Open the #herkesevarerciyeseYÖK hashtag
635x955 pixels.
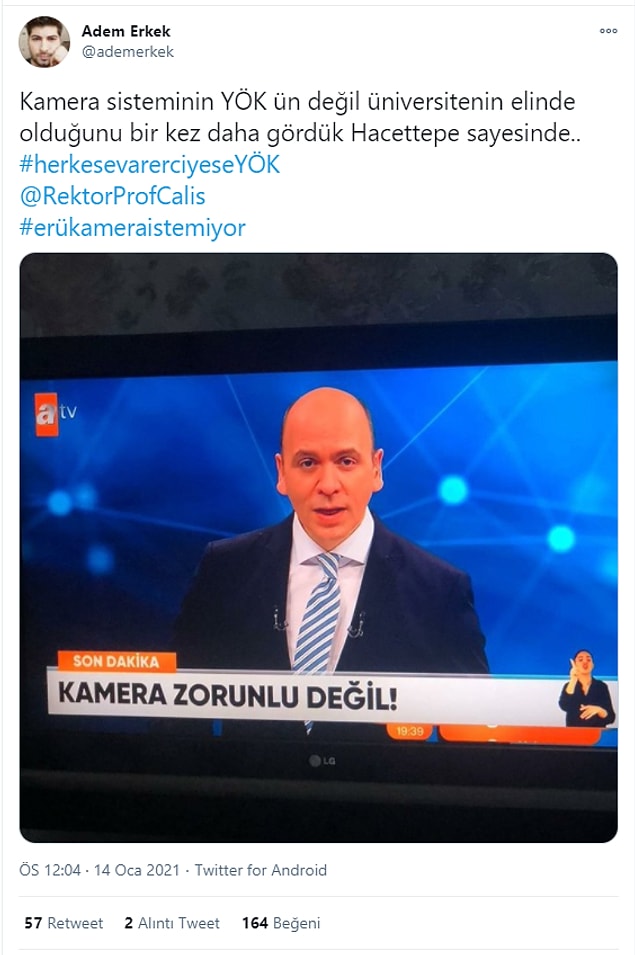coord(150,164)
